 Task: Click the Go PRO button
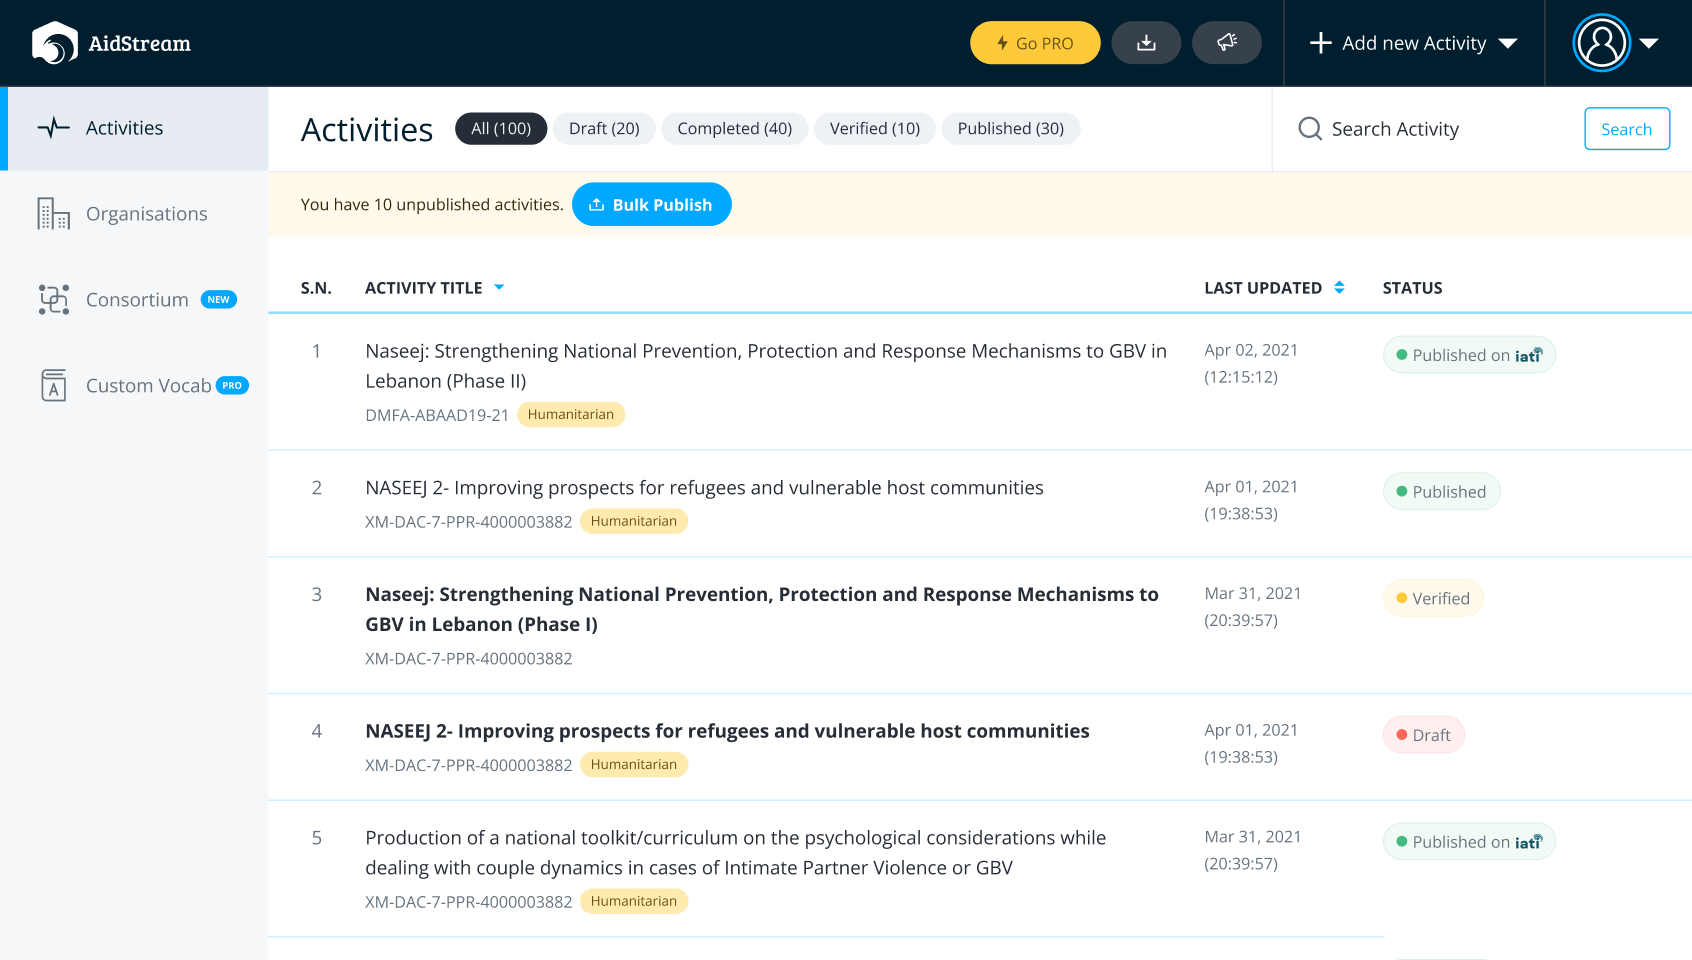(x=1035, y=43)
